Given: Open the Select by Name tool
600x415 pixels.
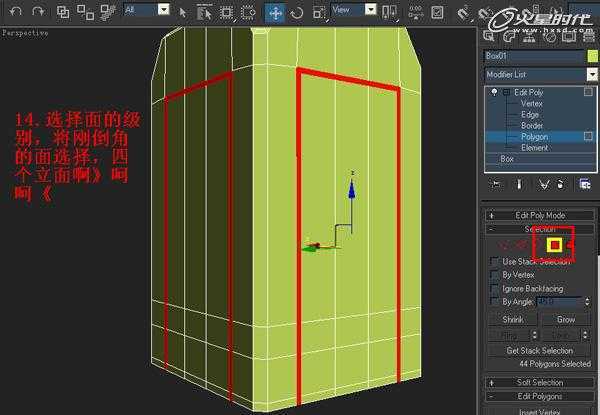Looking at the screenshot, I should click(x=204, y=13).
